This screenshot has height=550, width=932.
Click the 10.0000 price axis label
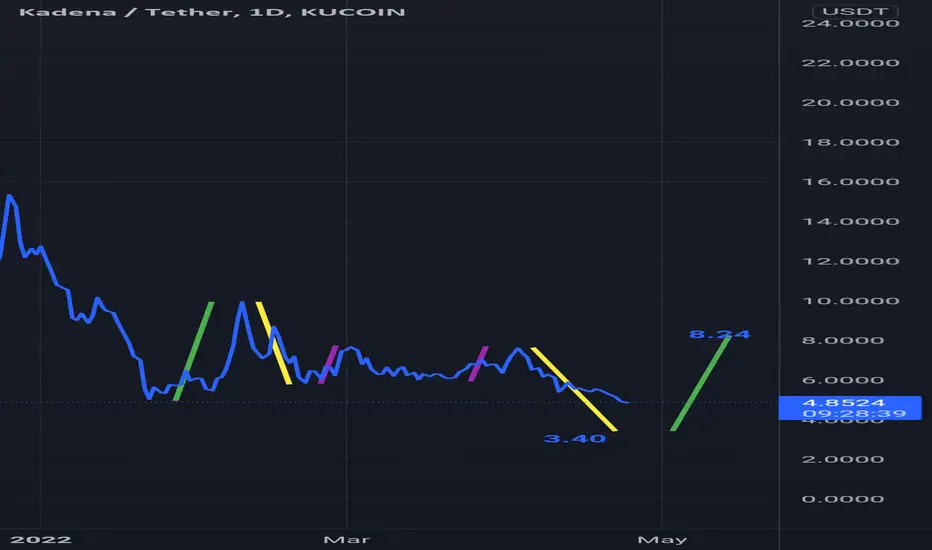click(x=851, y=300)
